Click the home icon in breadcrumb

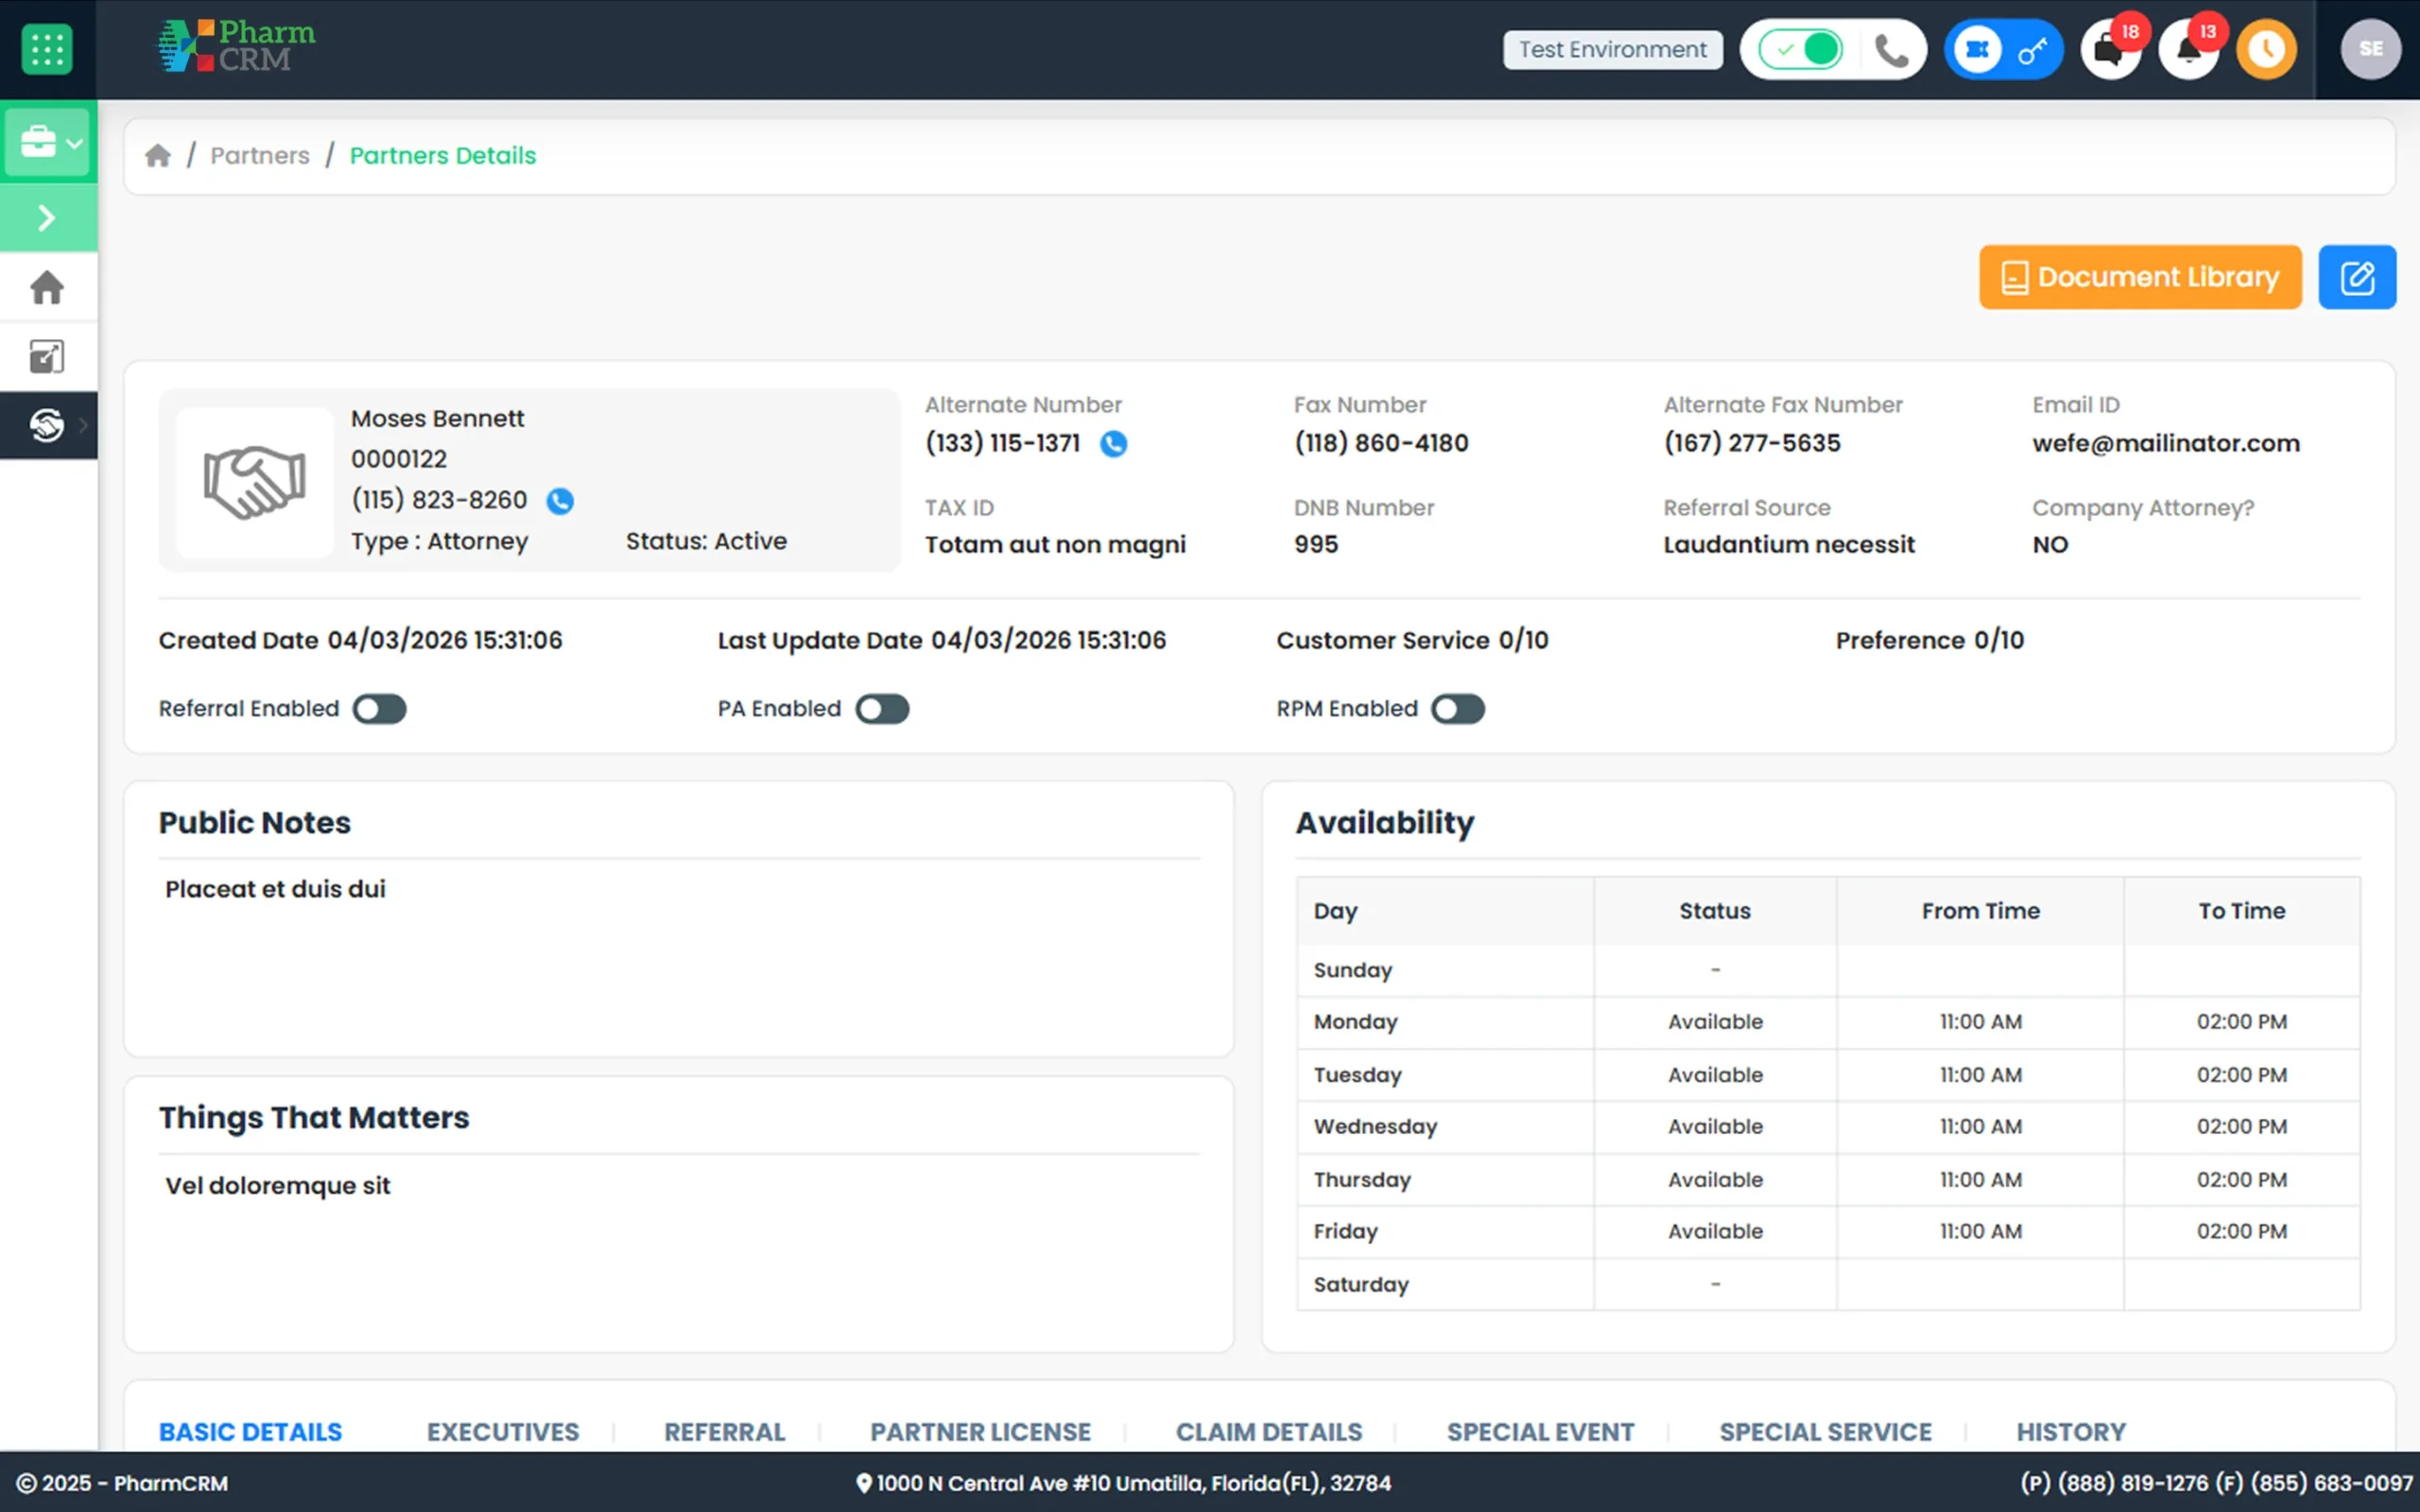pos(158,155)
